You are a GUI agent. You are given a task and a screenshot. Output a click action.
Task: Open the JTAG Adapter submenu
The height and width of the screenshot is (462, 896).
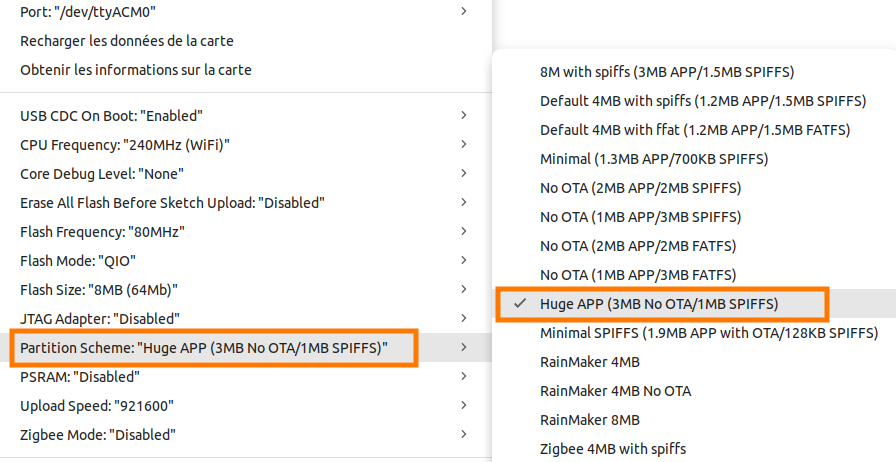(x=100, y=319)
